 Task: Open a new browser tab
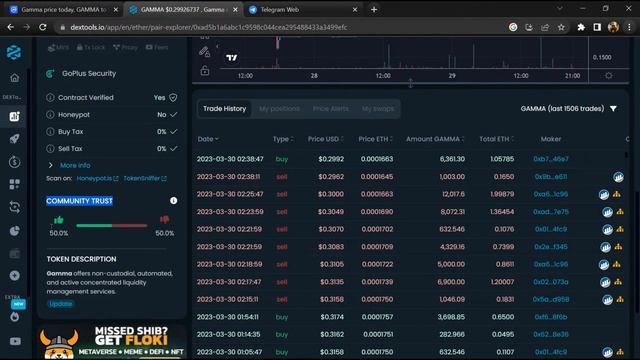click(374, 9)
